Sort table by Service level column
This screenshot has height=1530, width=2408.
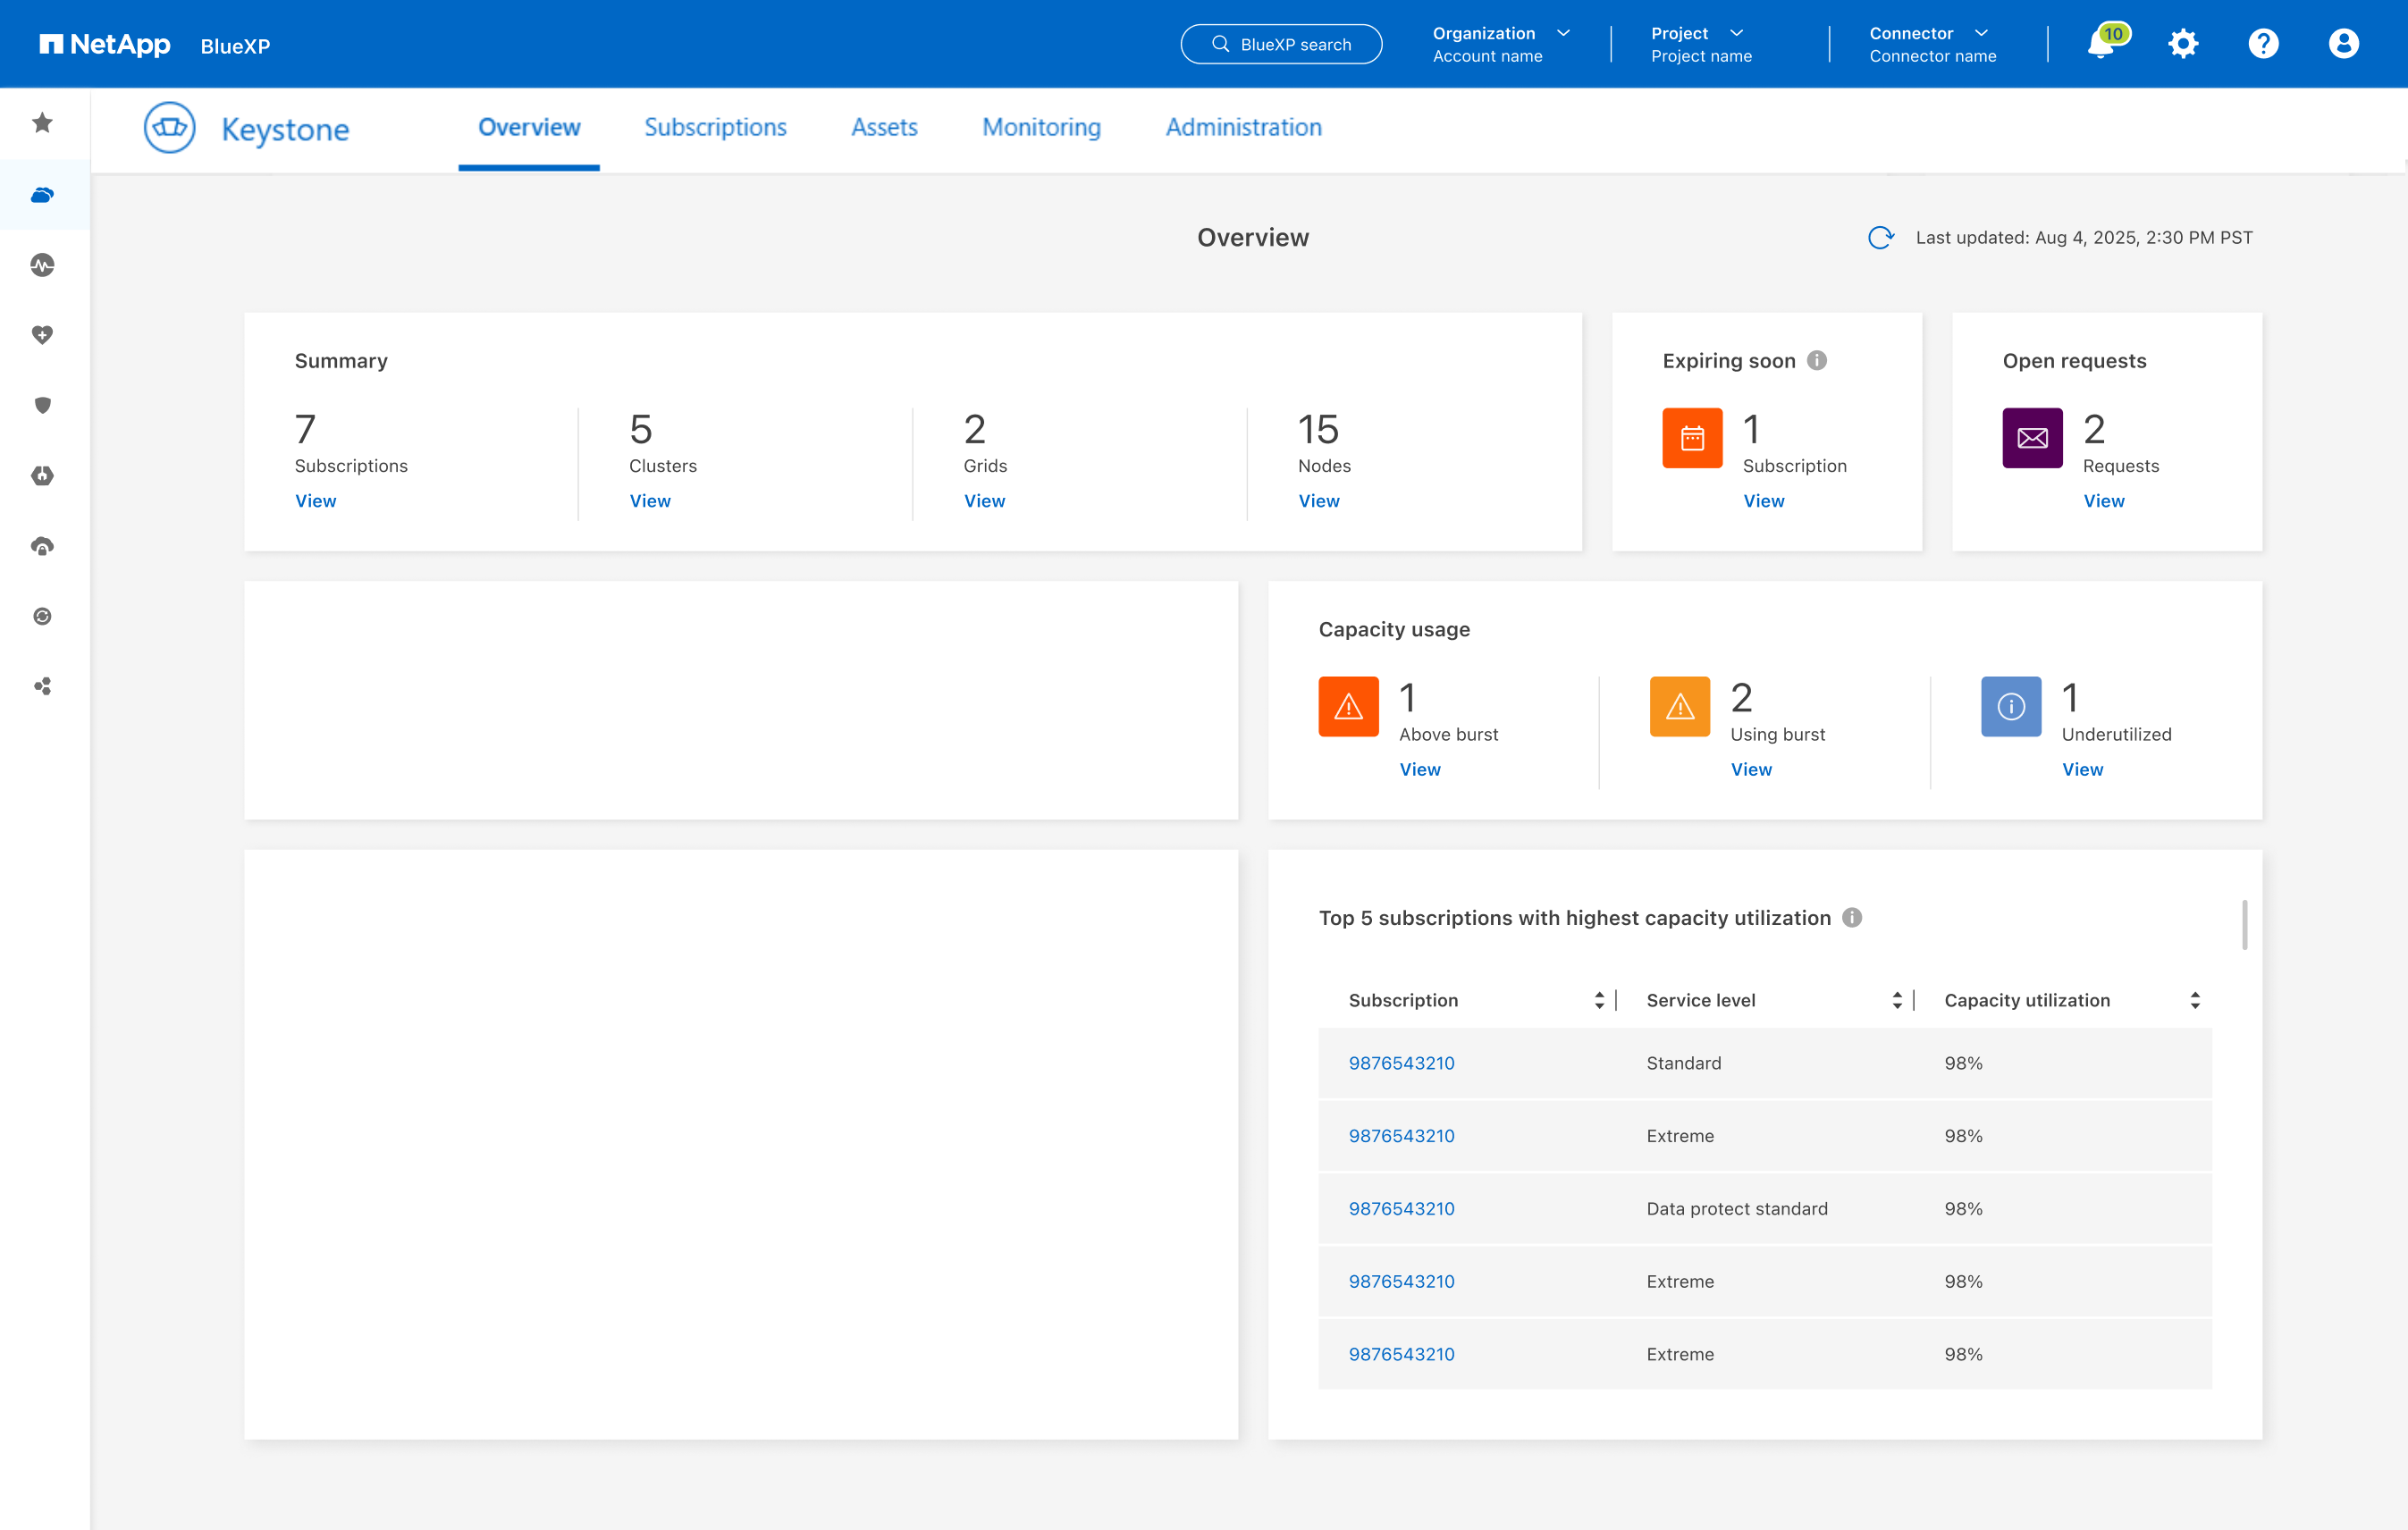1897,1000
